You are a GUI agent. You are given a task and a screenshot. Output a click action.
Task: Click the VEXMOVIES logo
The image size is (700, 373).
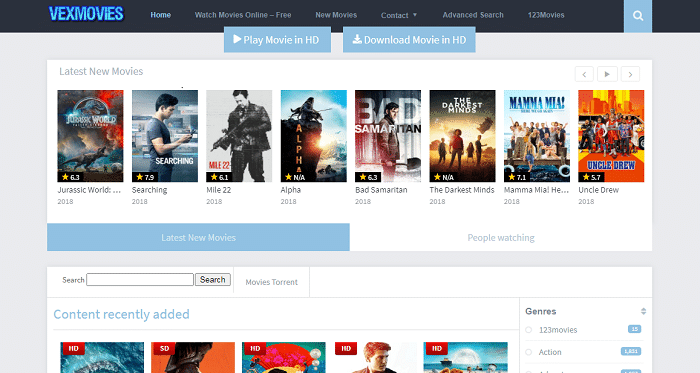point(86,14)
